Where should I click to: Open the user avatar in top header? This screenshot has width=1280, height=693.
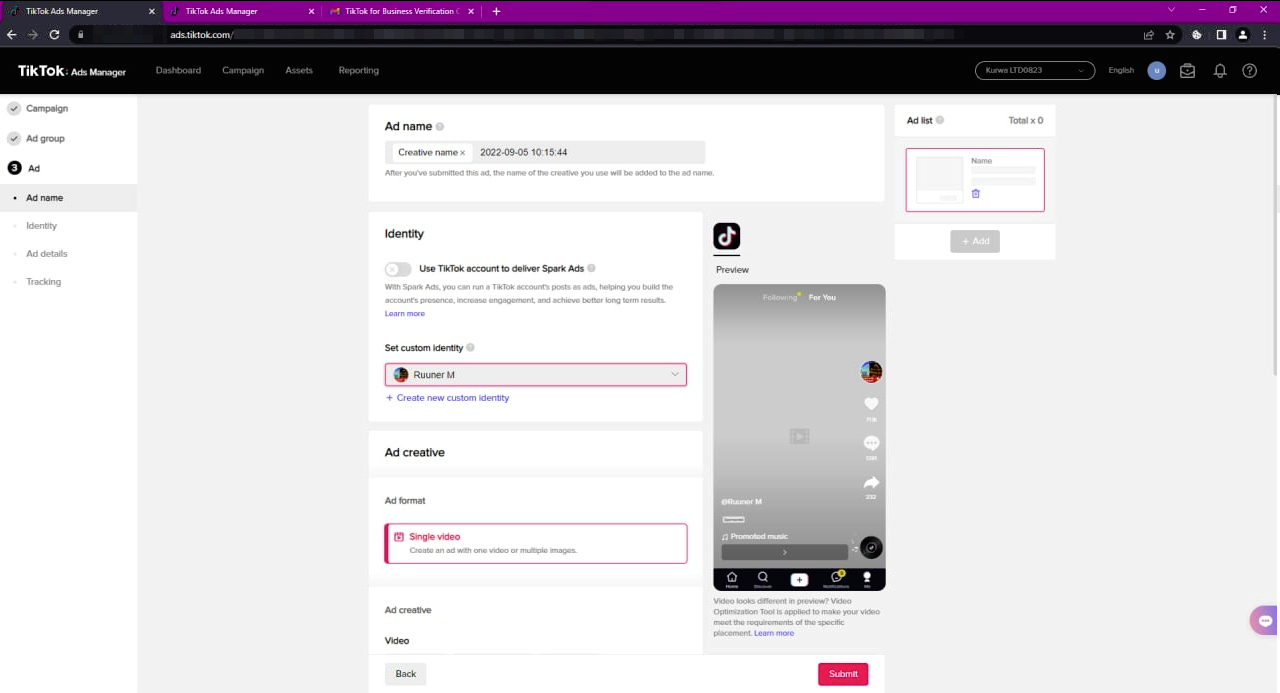click(1157, 71)
